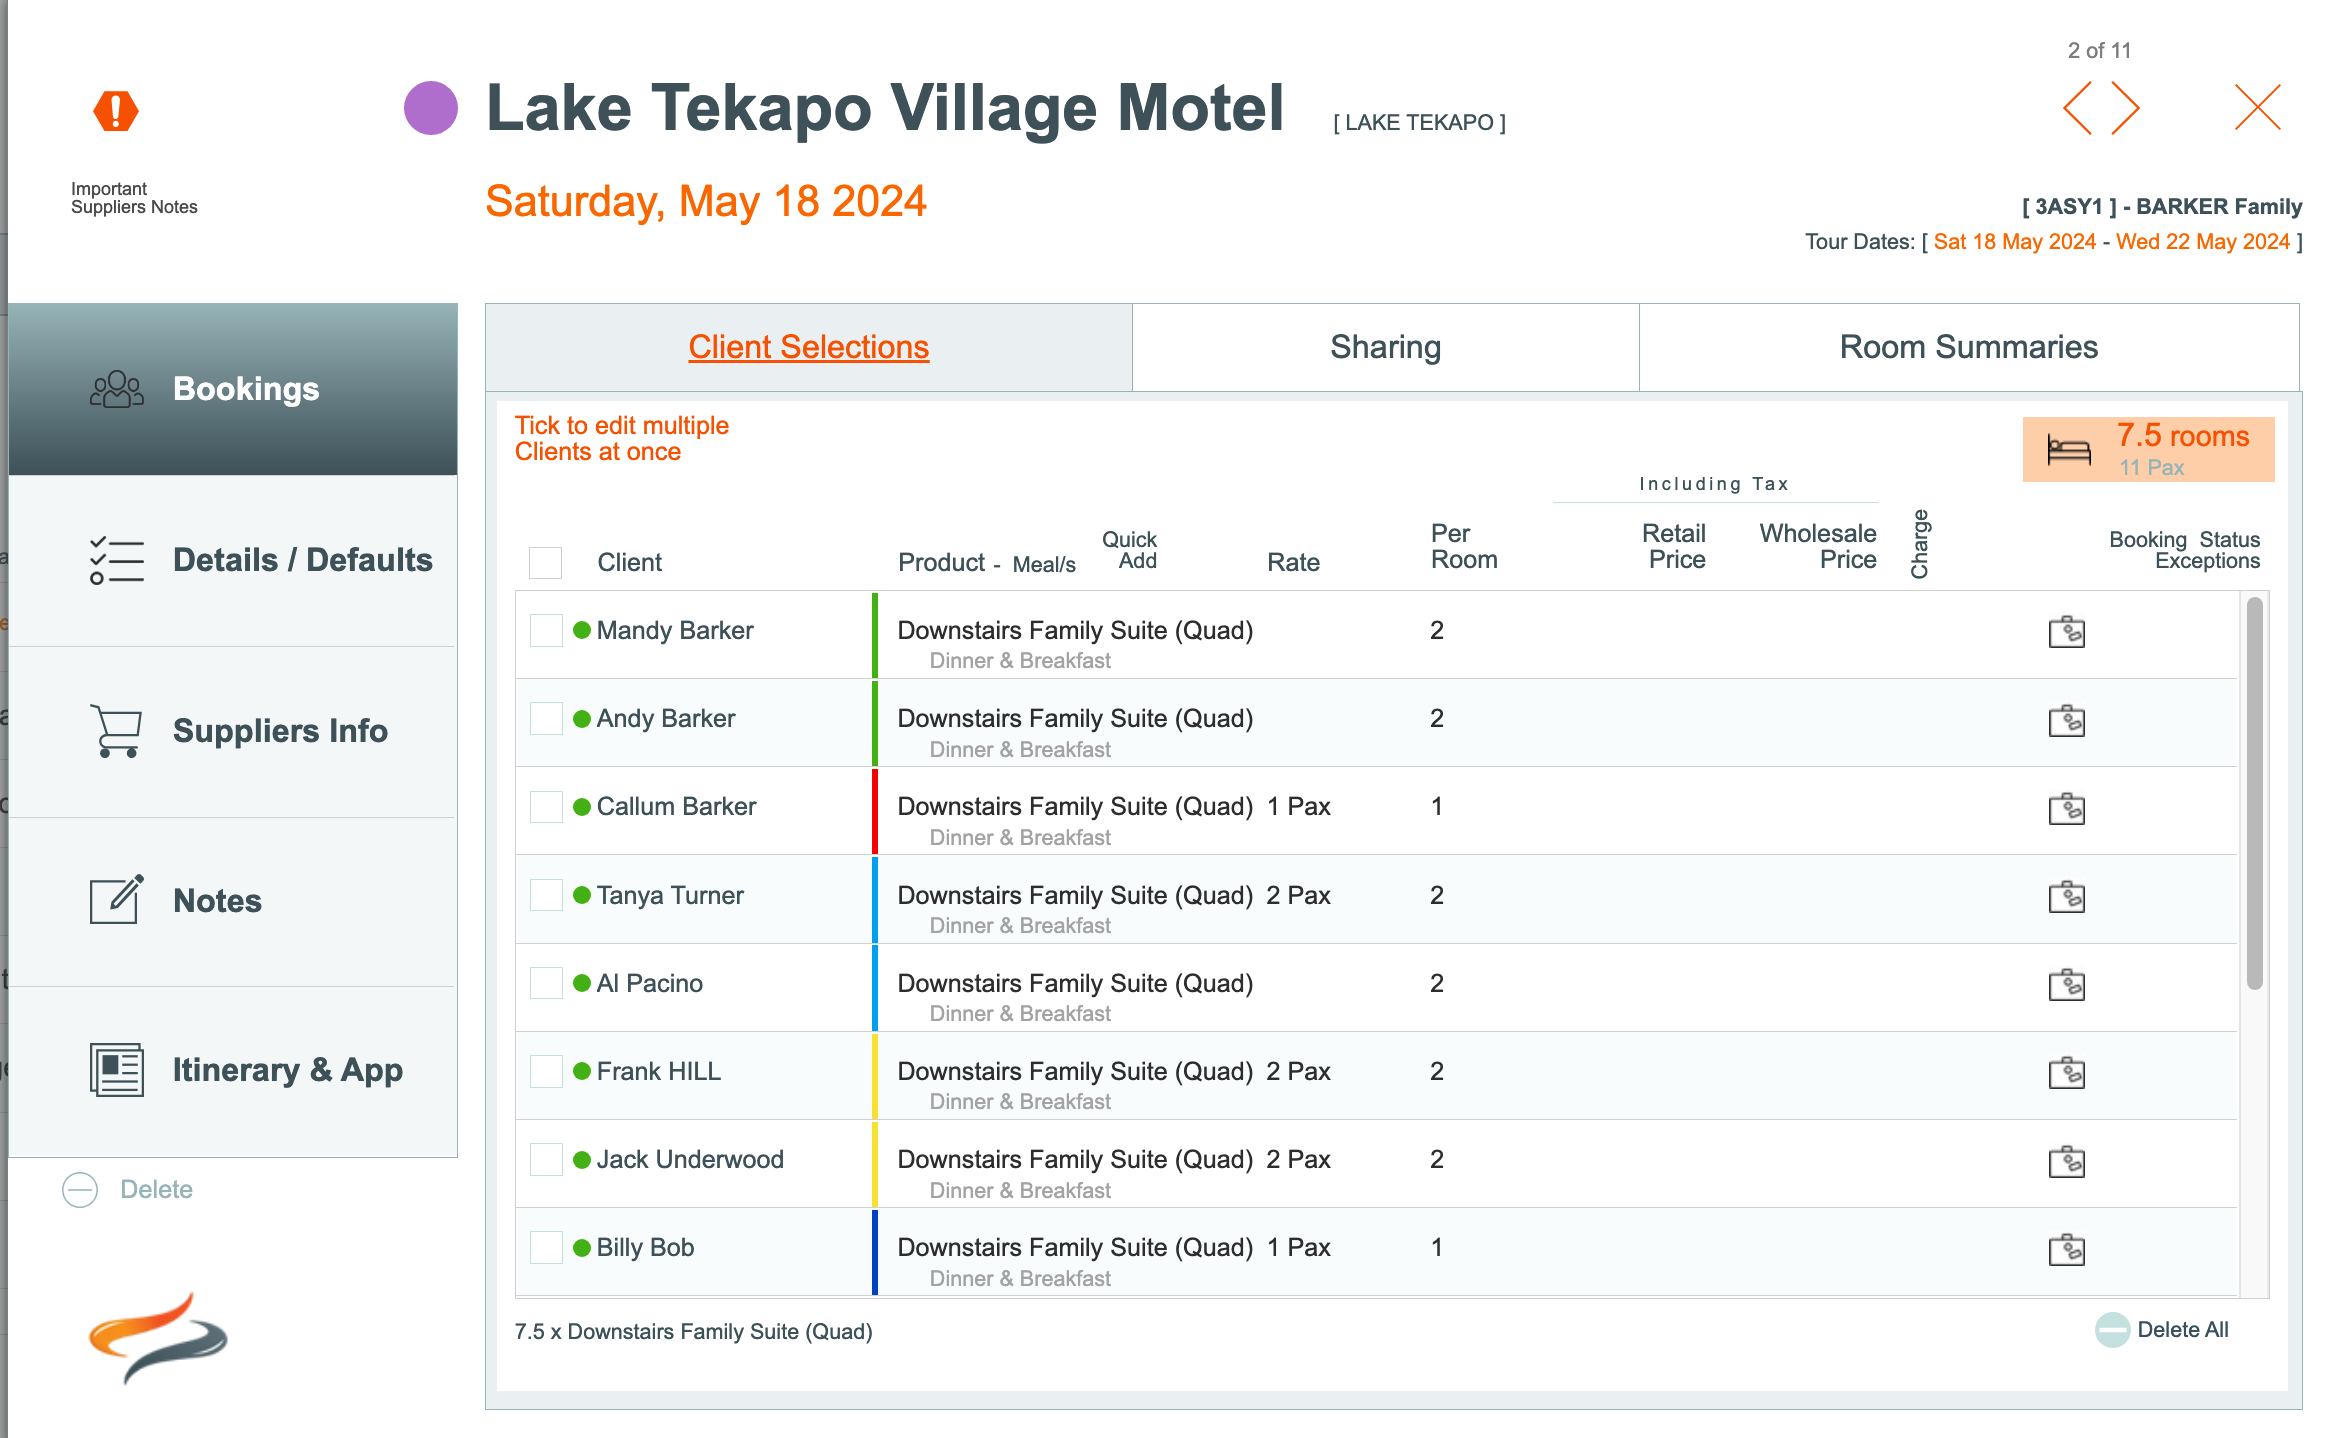Switch to the Room Summaries tab
2344x1438 pixels.
point(1968,347)
